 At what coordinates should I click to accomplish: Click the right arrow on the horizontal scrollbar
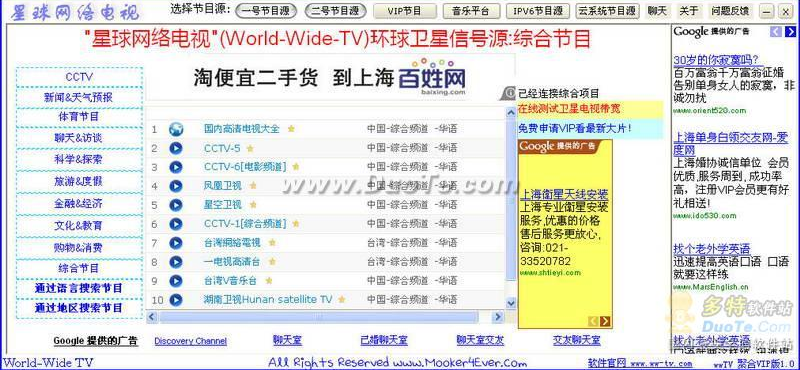pyautogui.click(x=498, y=317)
